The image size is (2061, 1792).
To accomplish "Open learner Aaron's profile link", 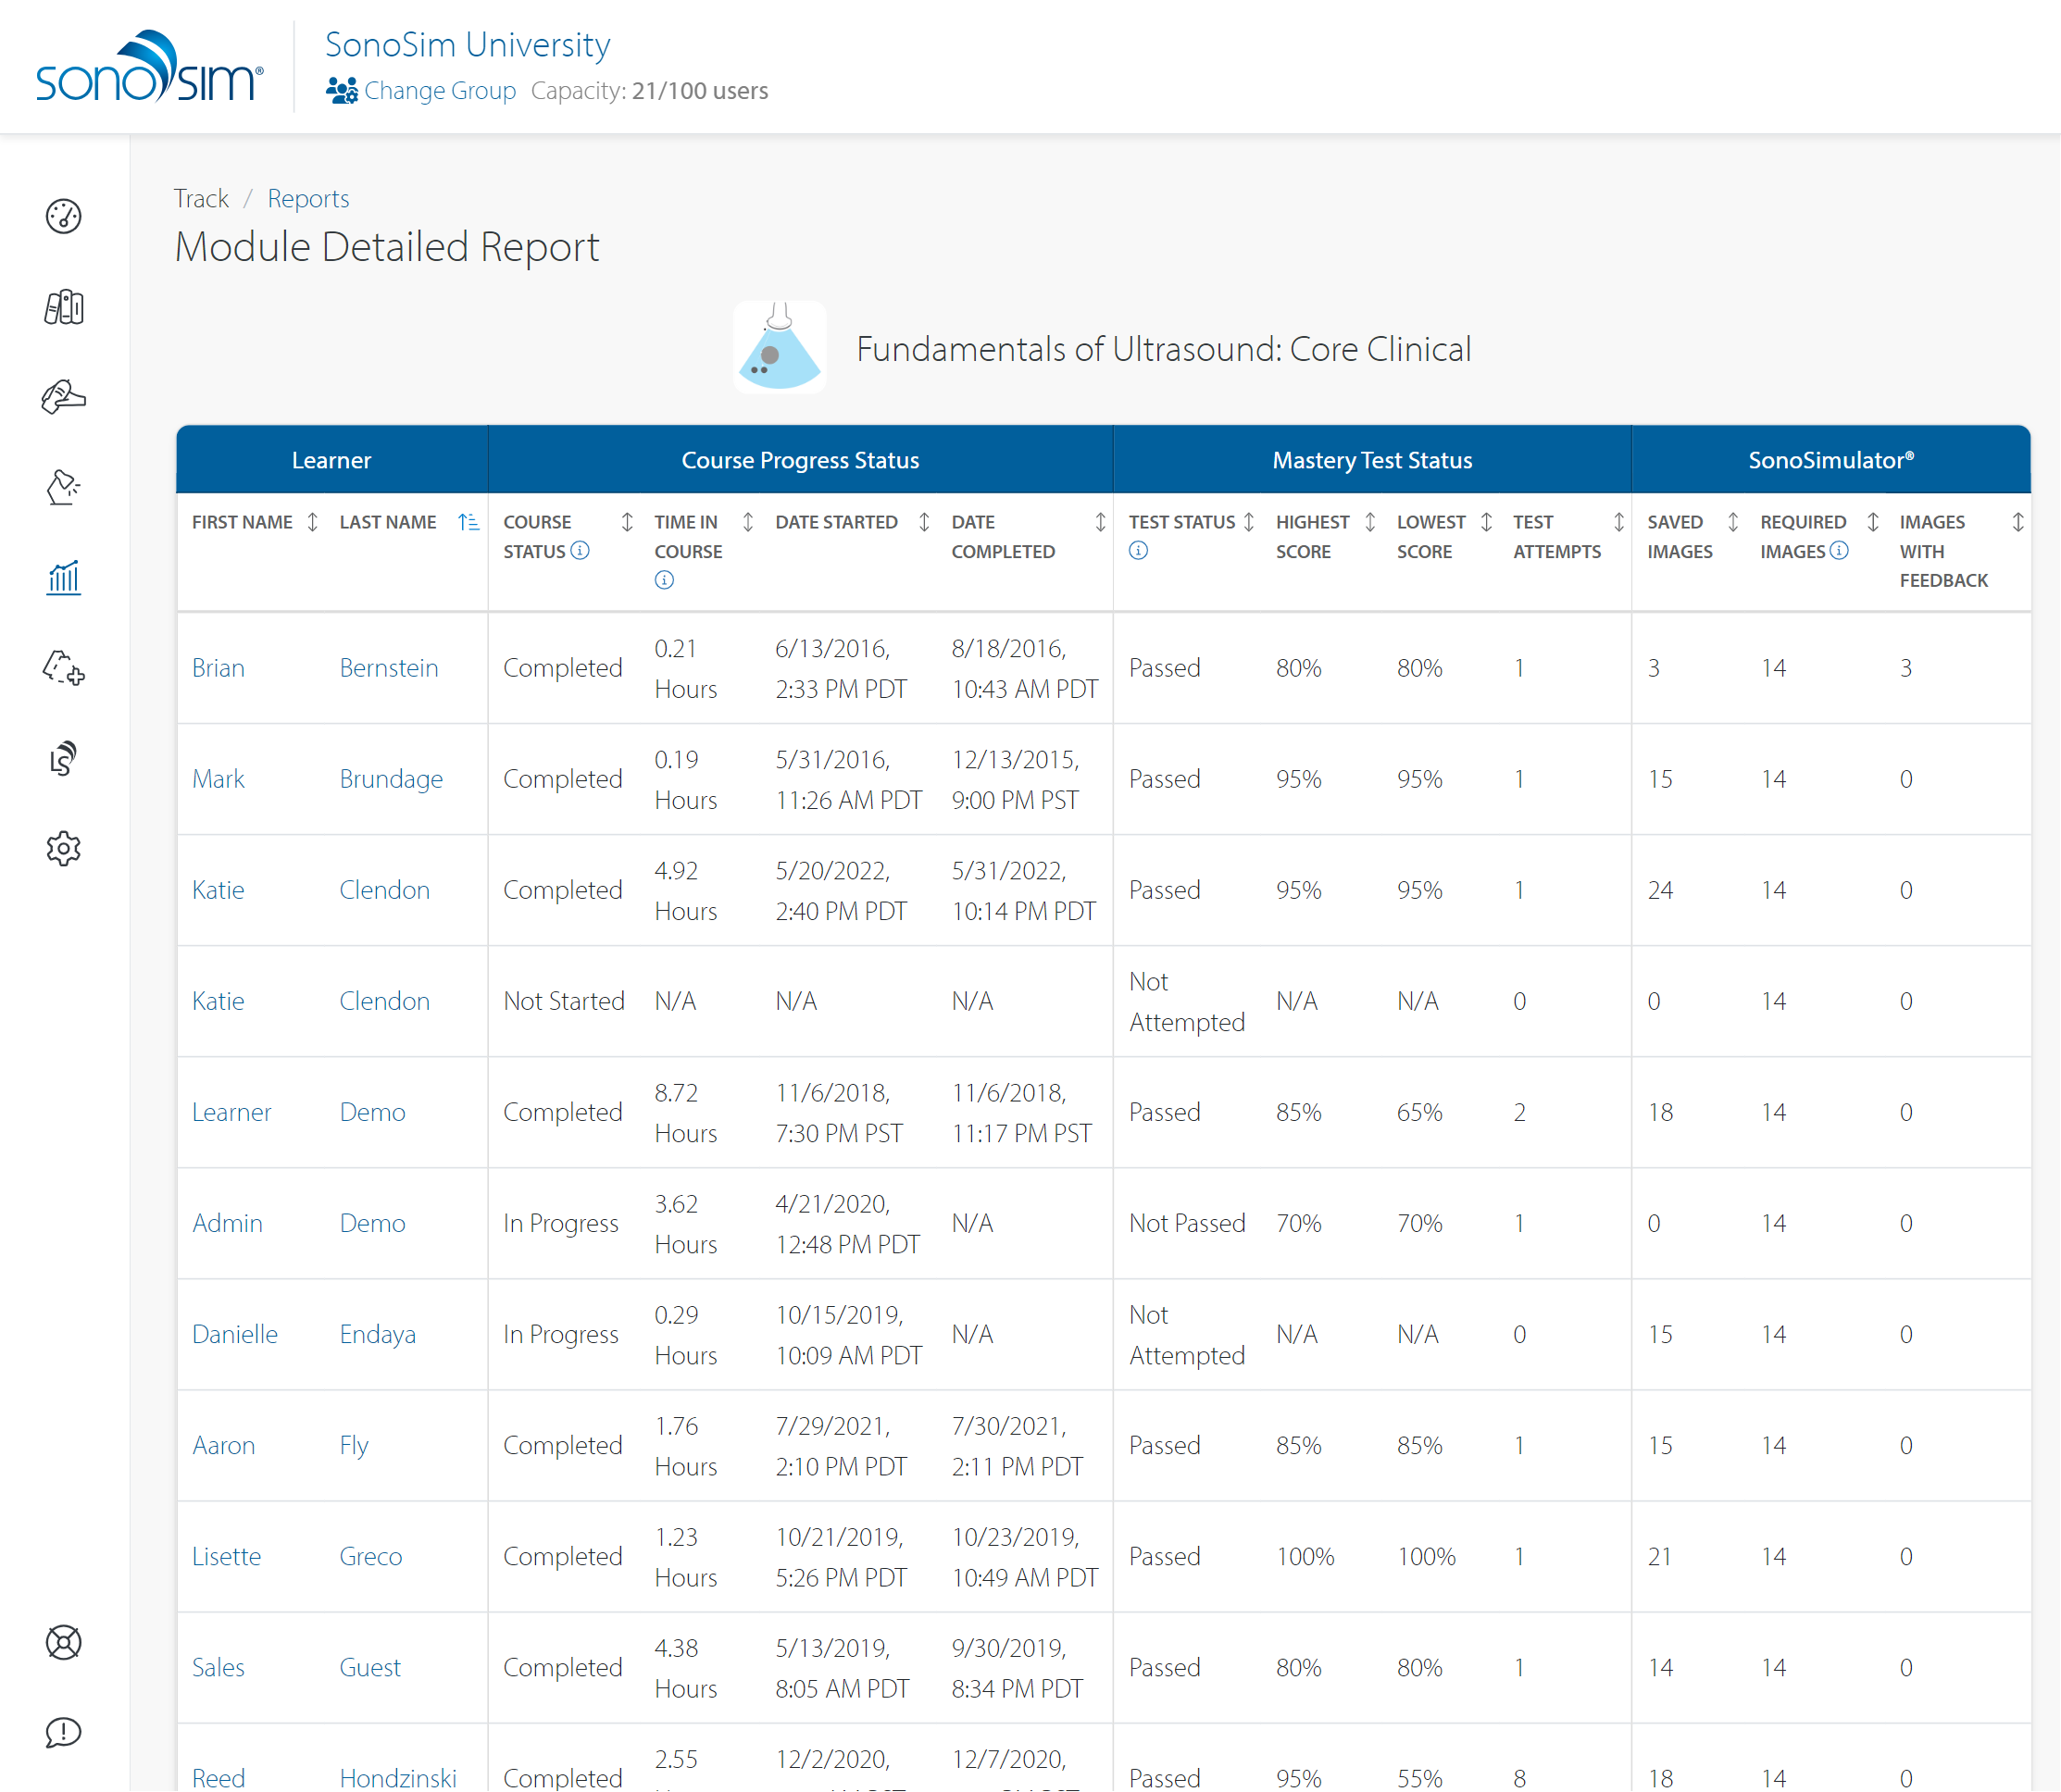I will 223,1445.
